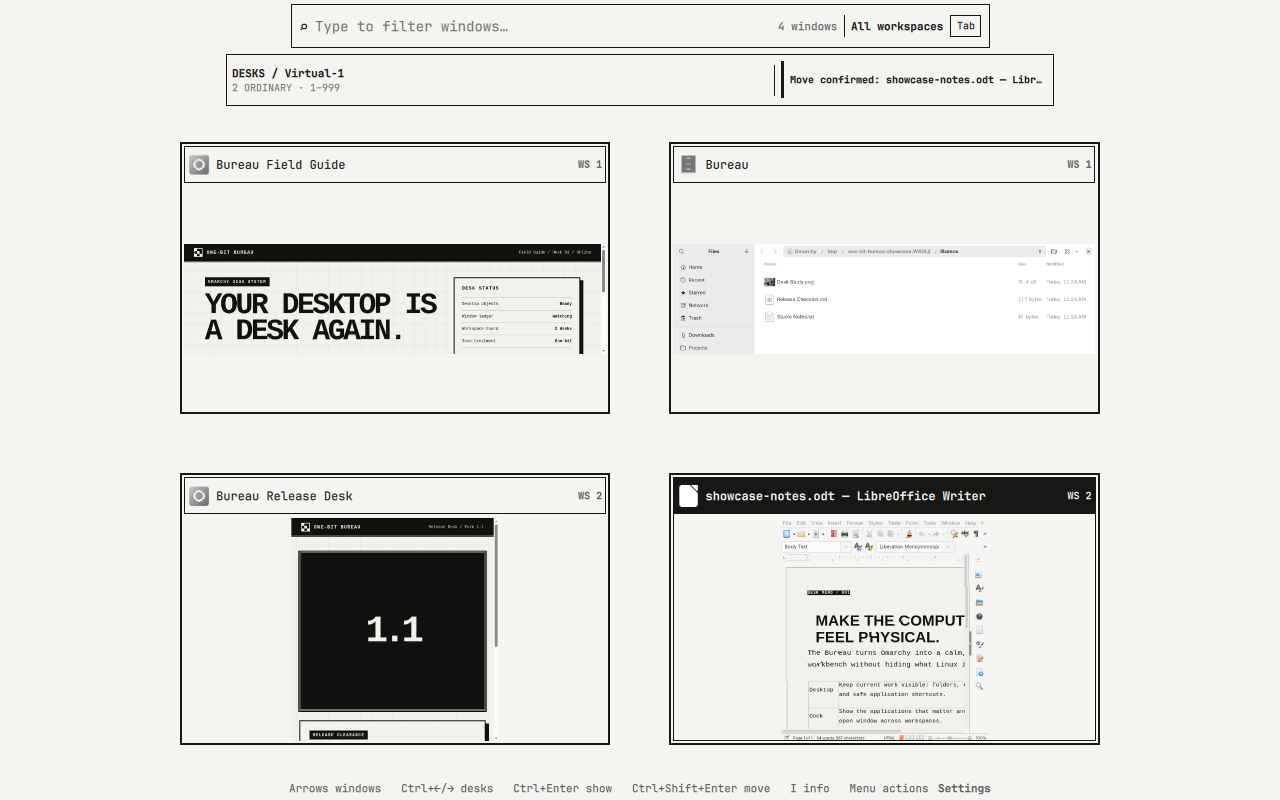This screenshot has height=800, width=1280.
Task: Select the 'Bureau Field Guide' window title
Action: [x=281, y=165]
